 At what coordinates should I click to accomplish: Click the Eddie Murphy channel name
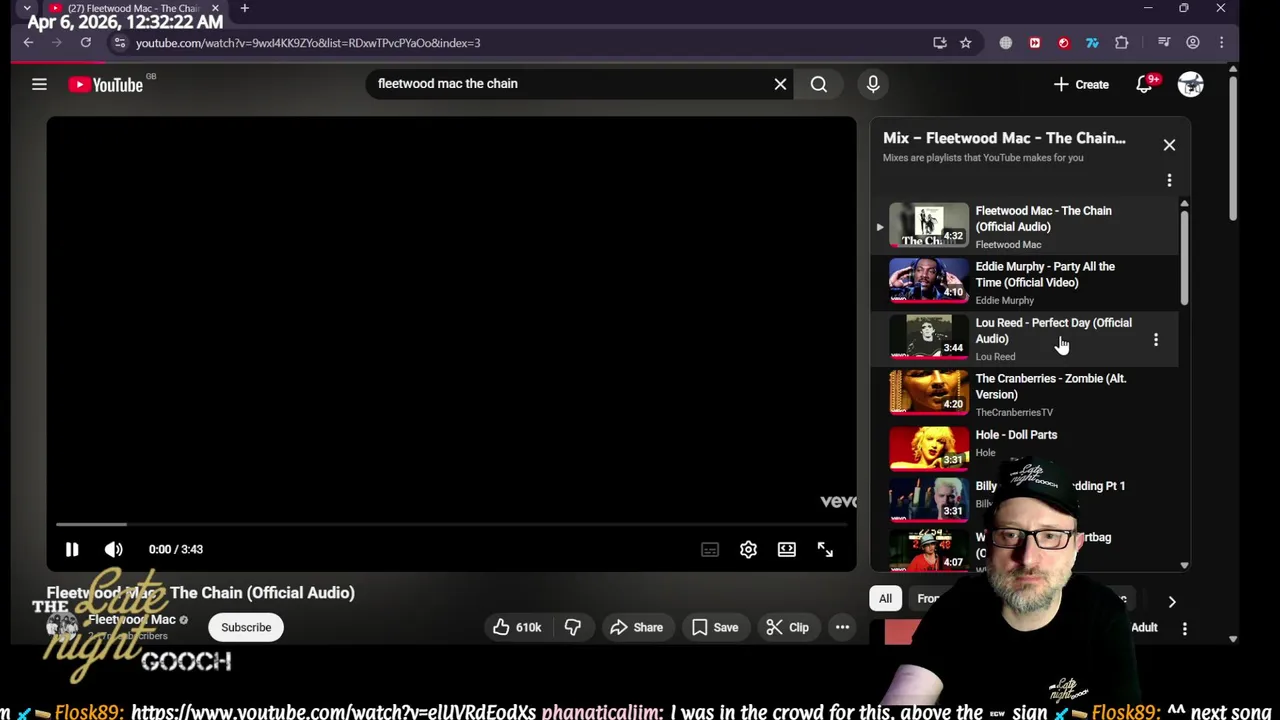coord(1004,300)
